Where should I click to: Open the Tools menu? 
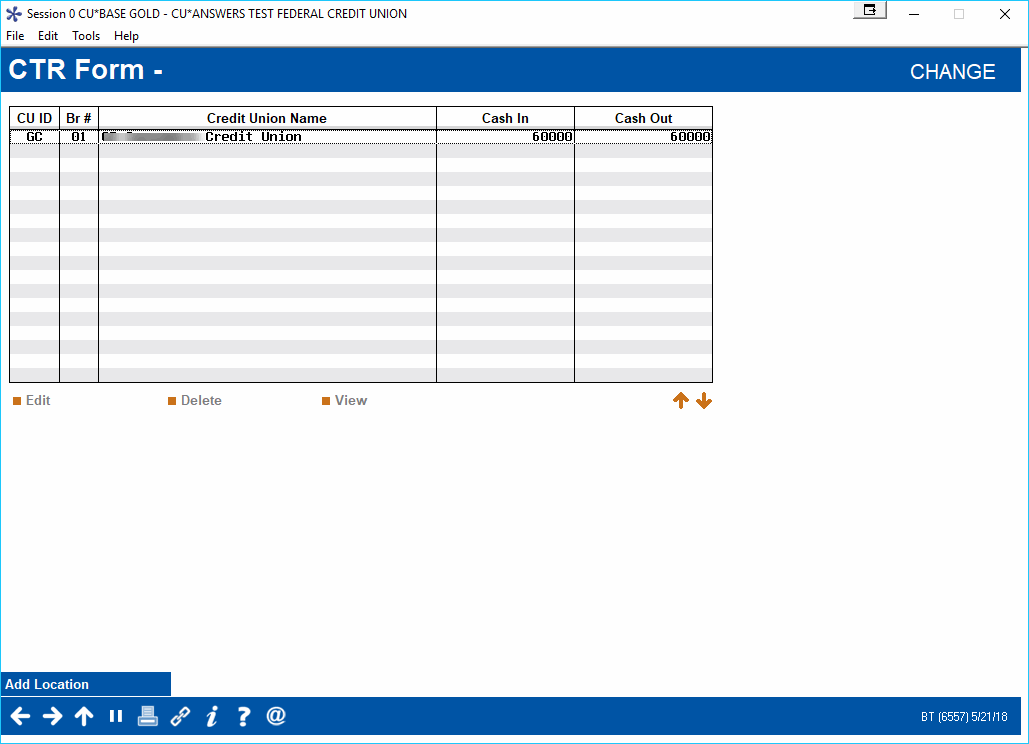[x=86, y=35]
